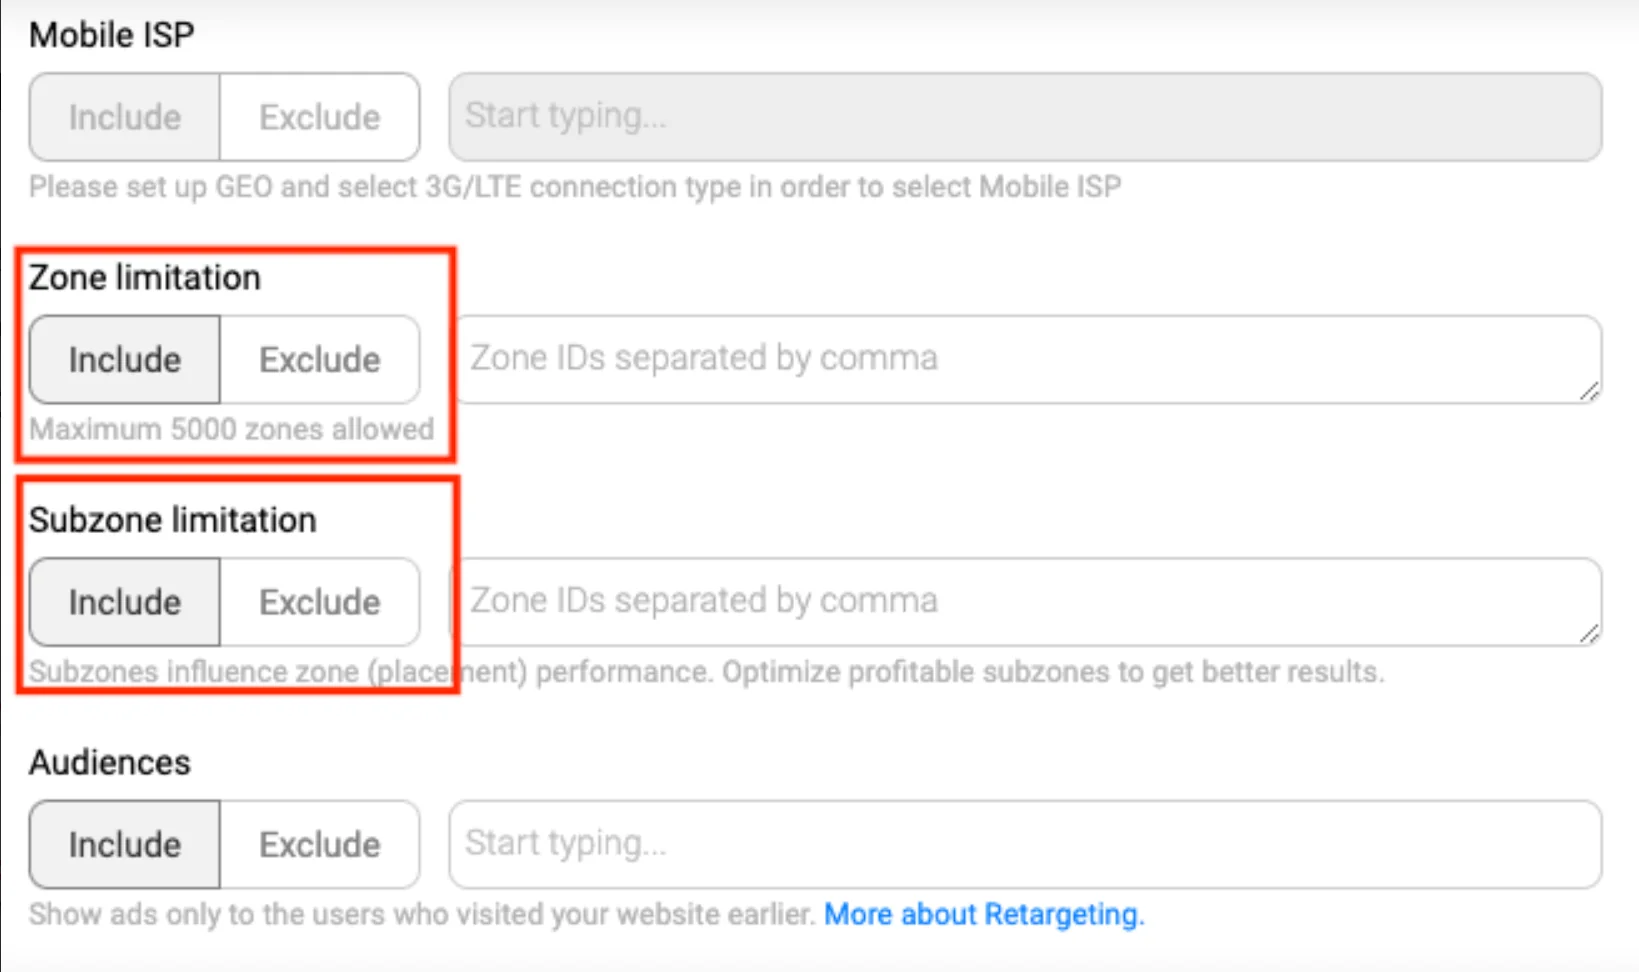The image size is (1639, 972).
Task: Click the Audiences search field
Action: tap(1025, 844)
